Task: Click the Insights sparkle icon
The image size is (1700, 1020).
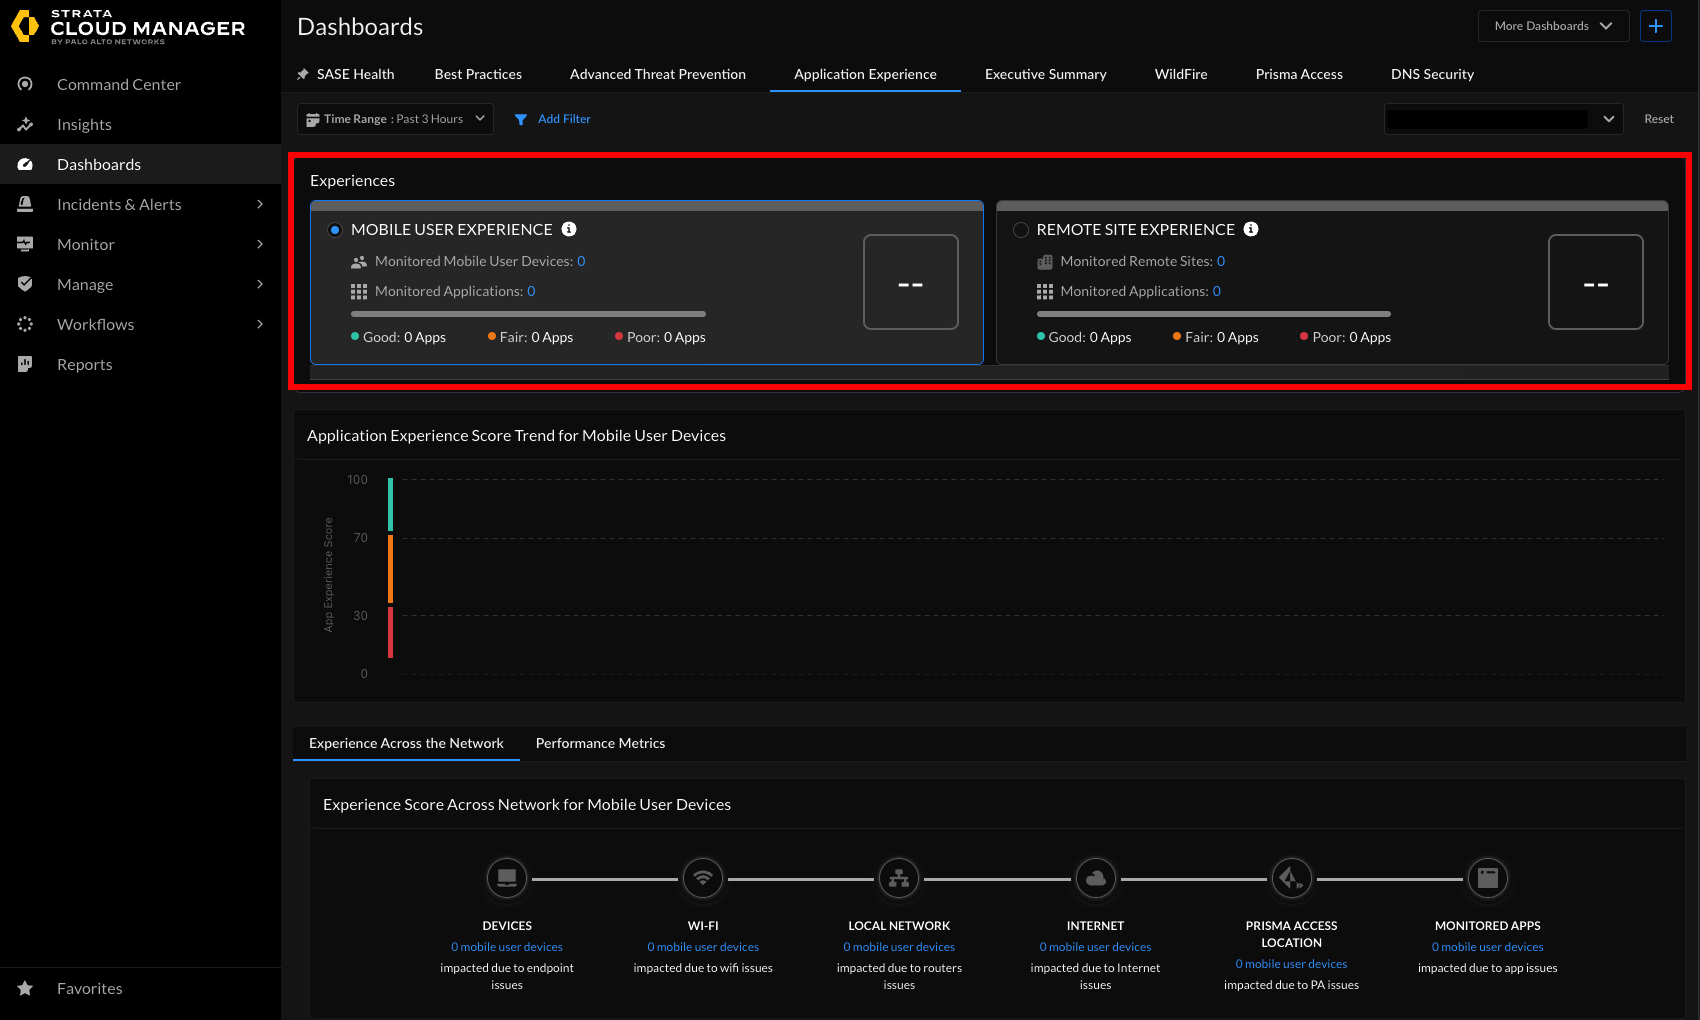Action: coord(26,124)
